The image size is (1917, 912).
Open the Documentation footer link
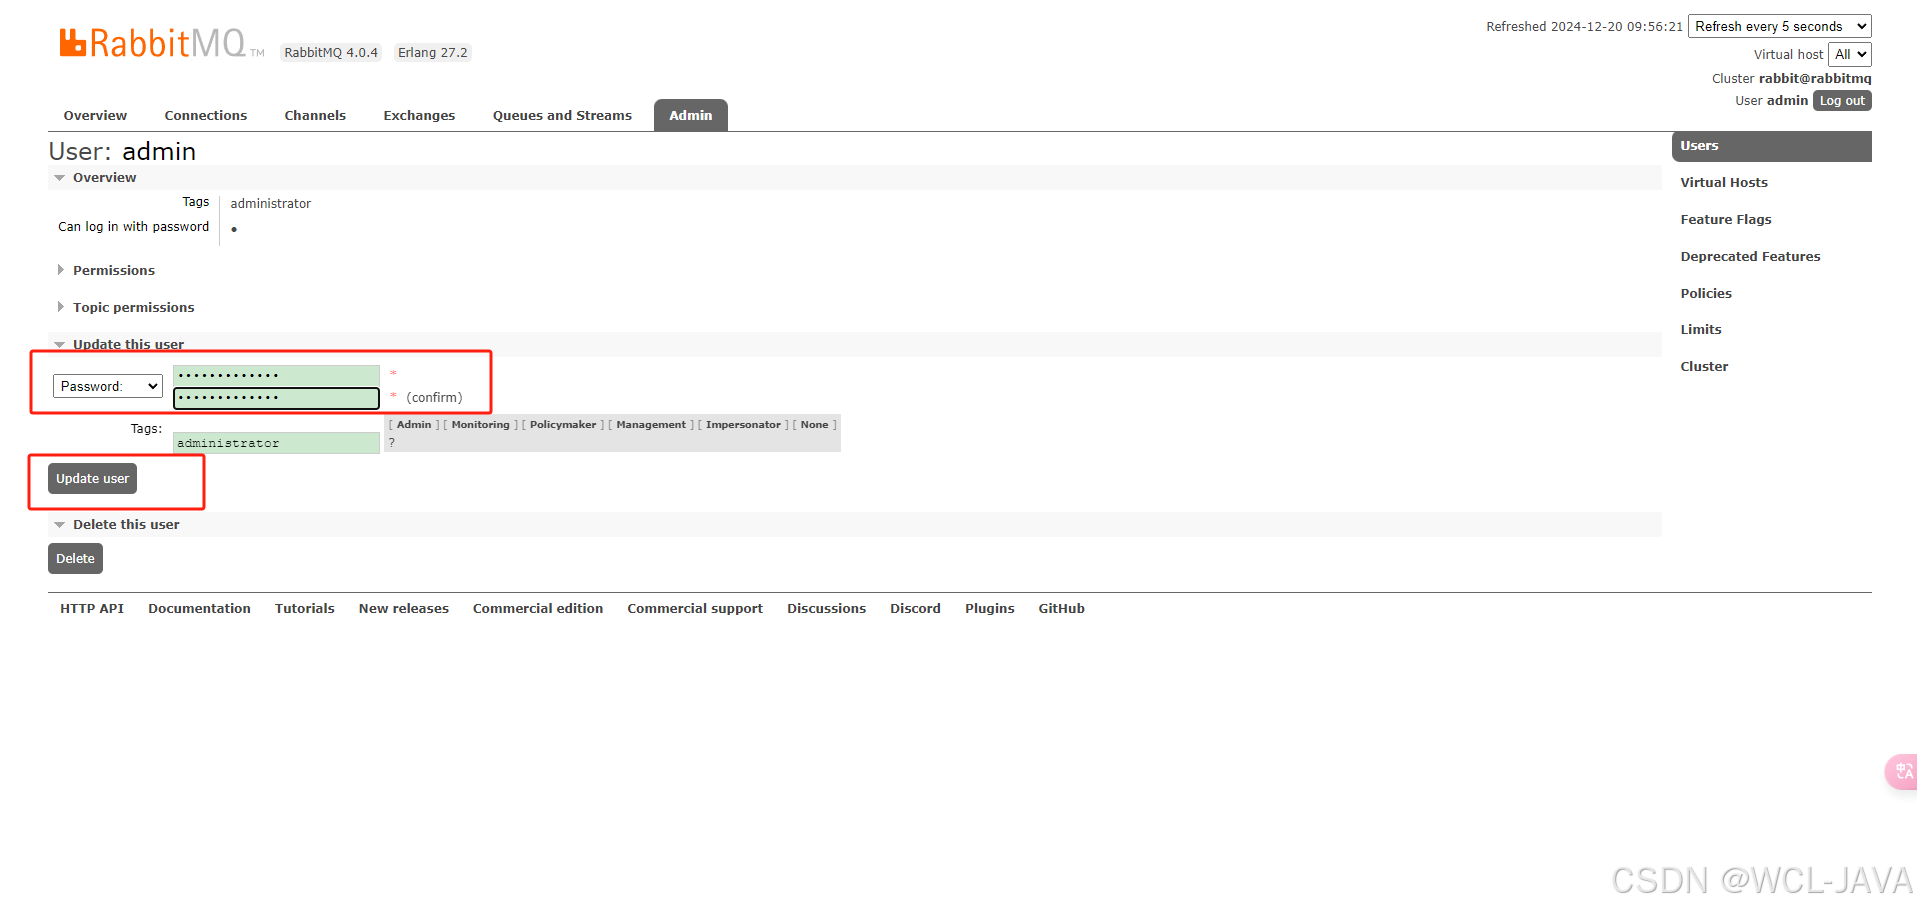199,609
